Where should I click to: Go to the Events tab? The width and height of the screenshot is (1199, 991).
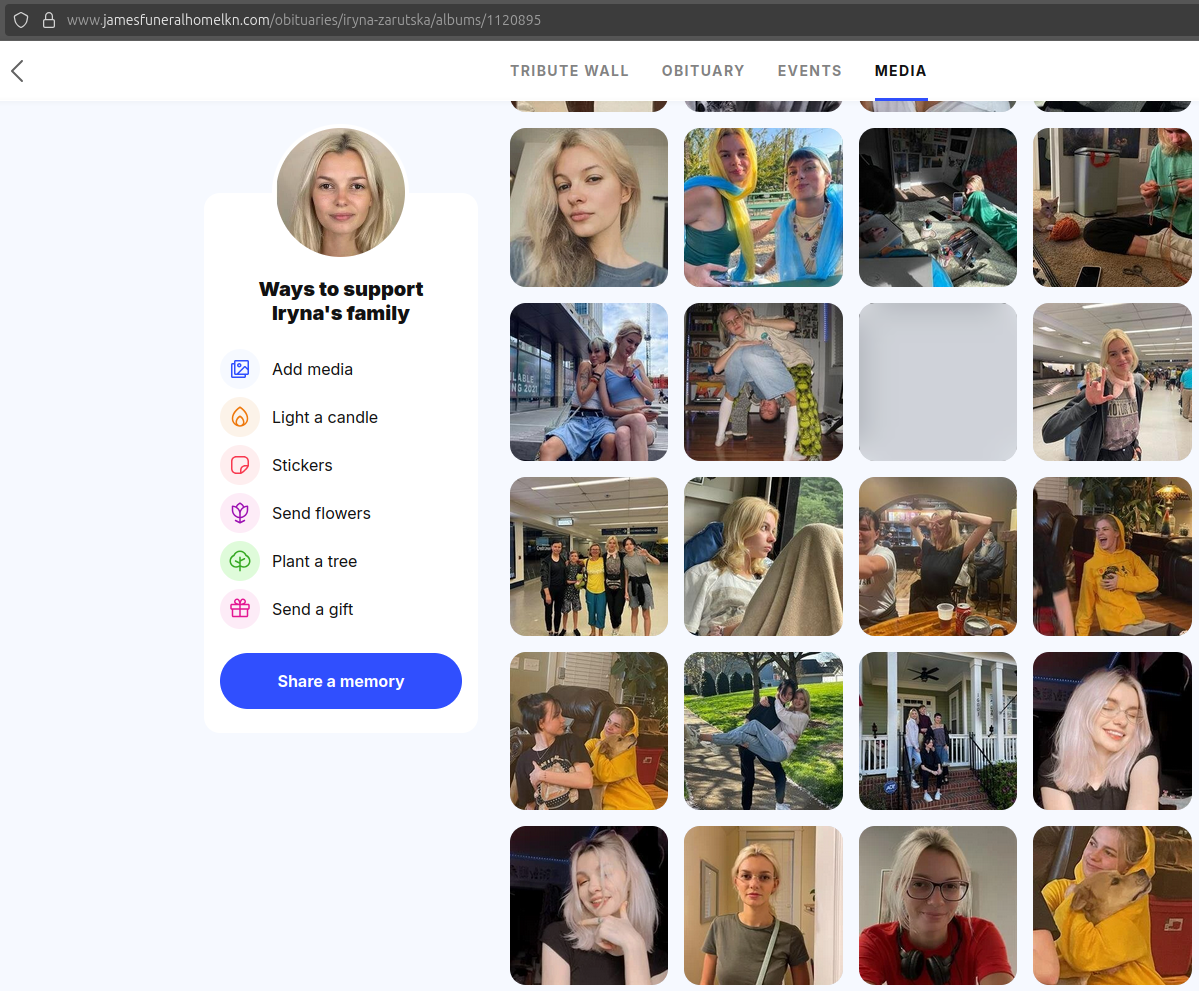(809, 71)
